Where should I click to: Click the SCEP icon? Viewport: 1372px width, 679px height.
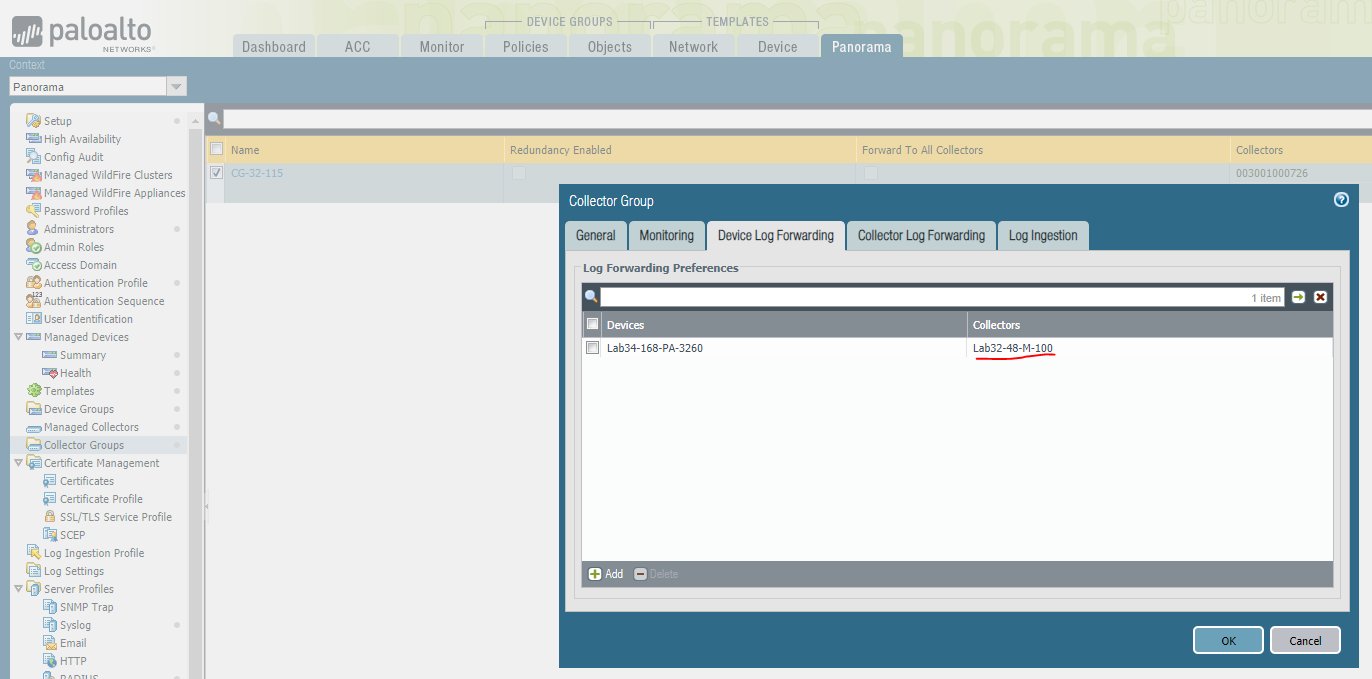[x=50, y=535]
